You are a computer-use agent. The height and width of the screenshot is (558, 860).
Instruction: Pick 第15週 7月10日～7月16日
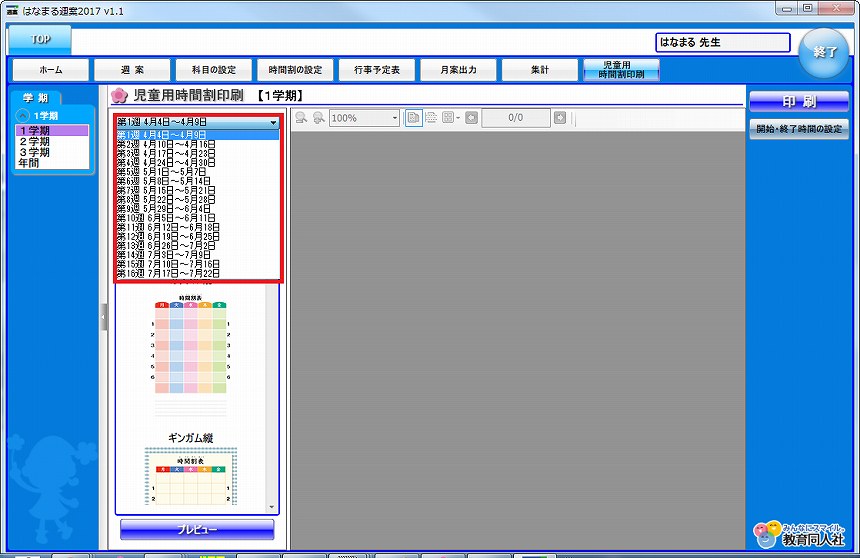(x=197, y=264)
